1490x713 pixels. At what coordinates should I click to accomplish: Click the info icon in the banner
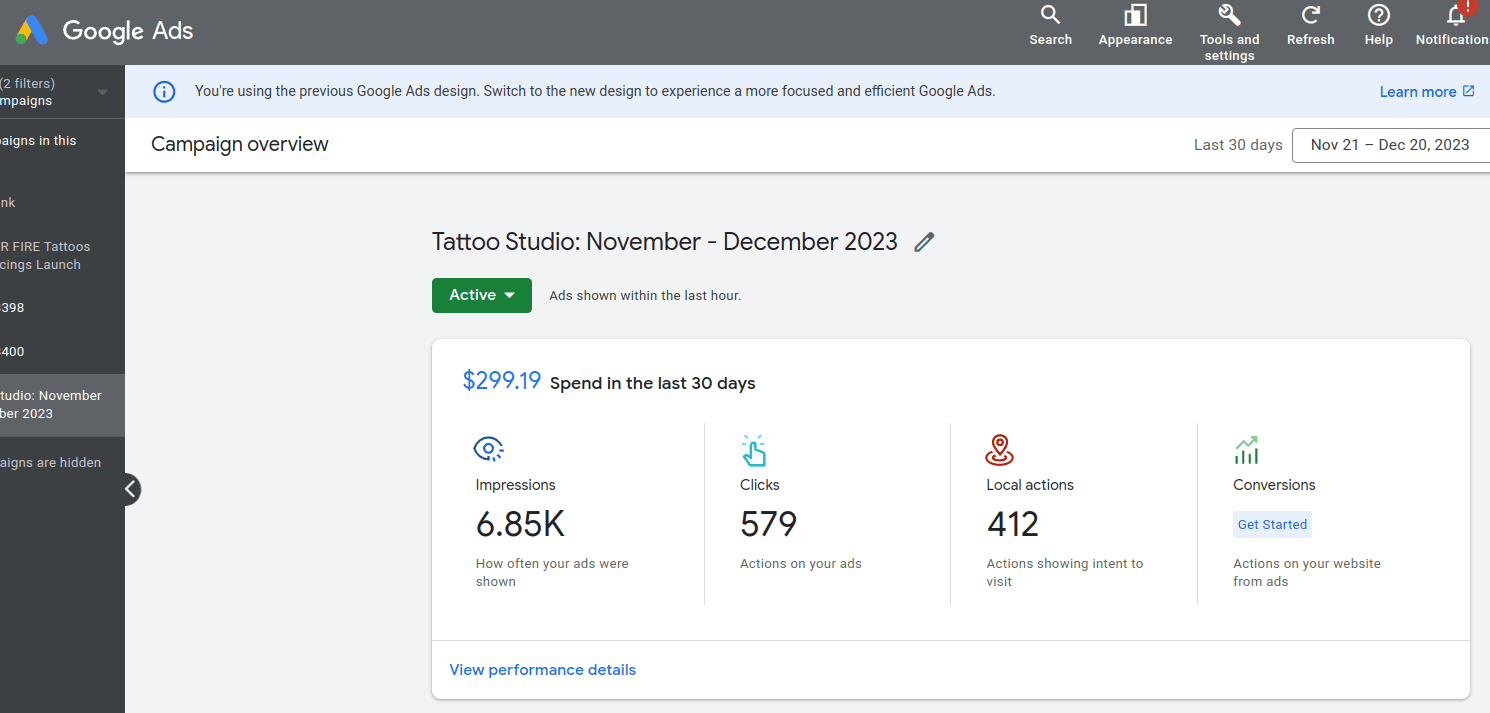pyautogui.click(x=164, y=92)
